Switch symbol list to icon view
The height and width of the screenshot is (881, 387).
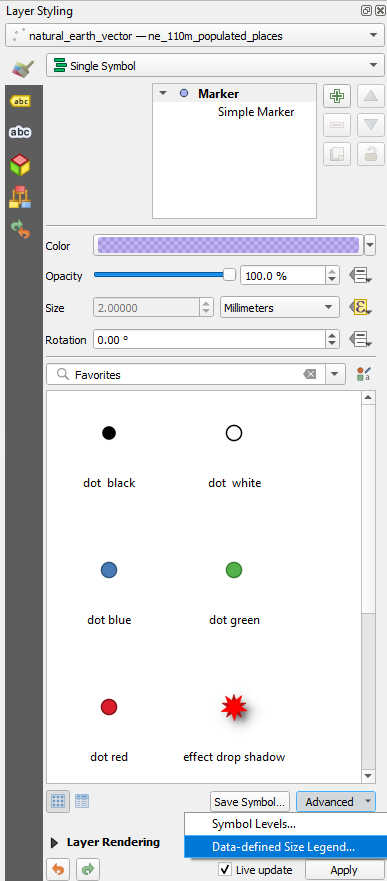click(x=58, y=801)
